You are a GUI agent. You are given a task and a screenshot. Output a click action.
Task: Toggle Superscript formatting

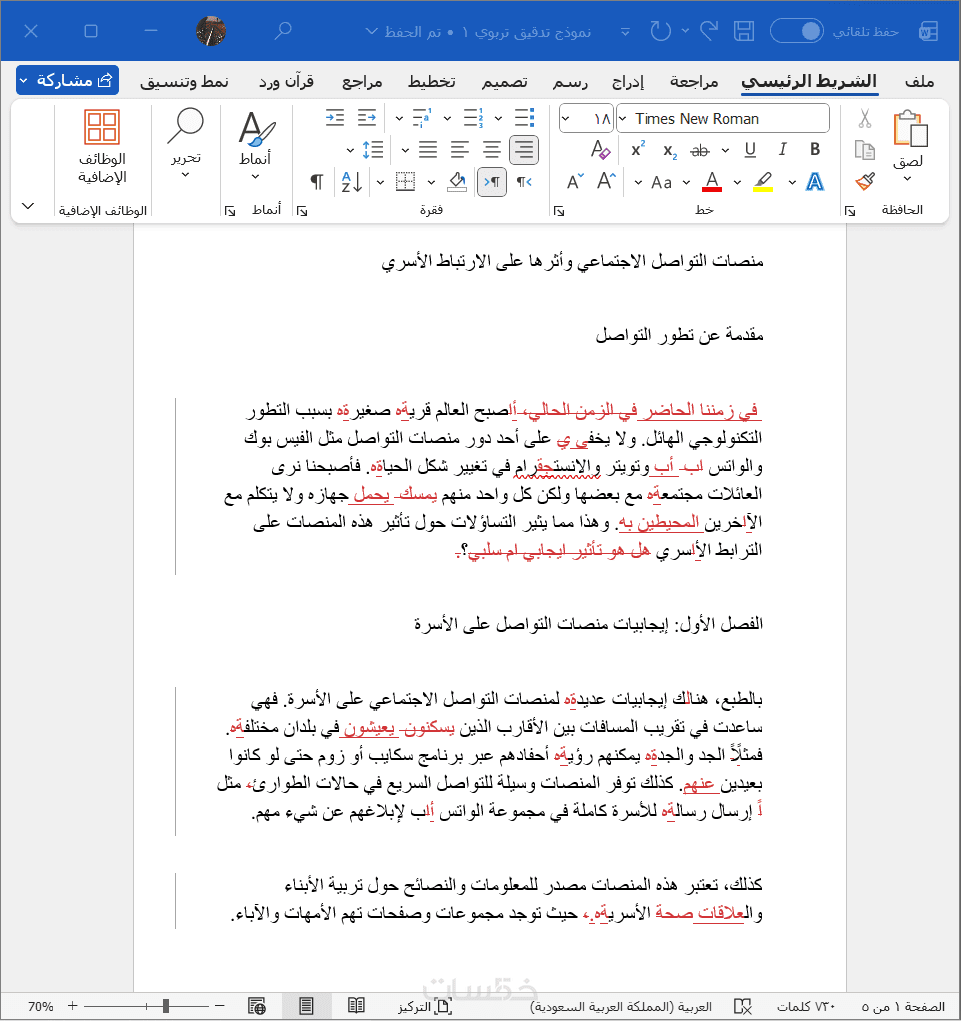tap(638, 150)
